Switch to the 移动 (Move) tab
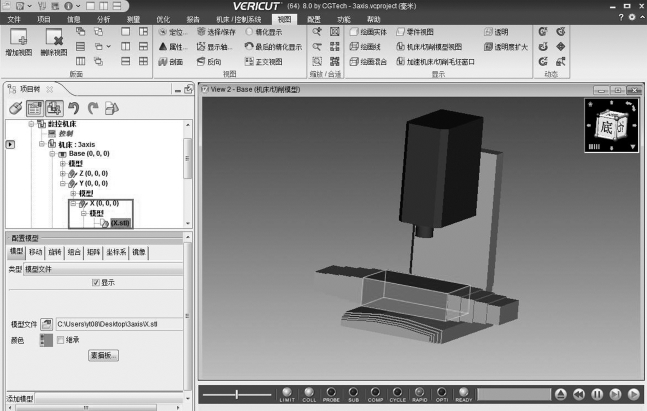This screenshot has width=647, height=411. pyautogui.click(x=35, y=253)
